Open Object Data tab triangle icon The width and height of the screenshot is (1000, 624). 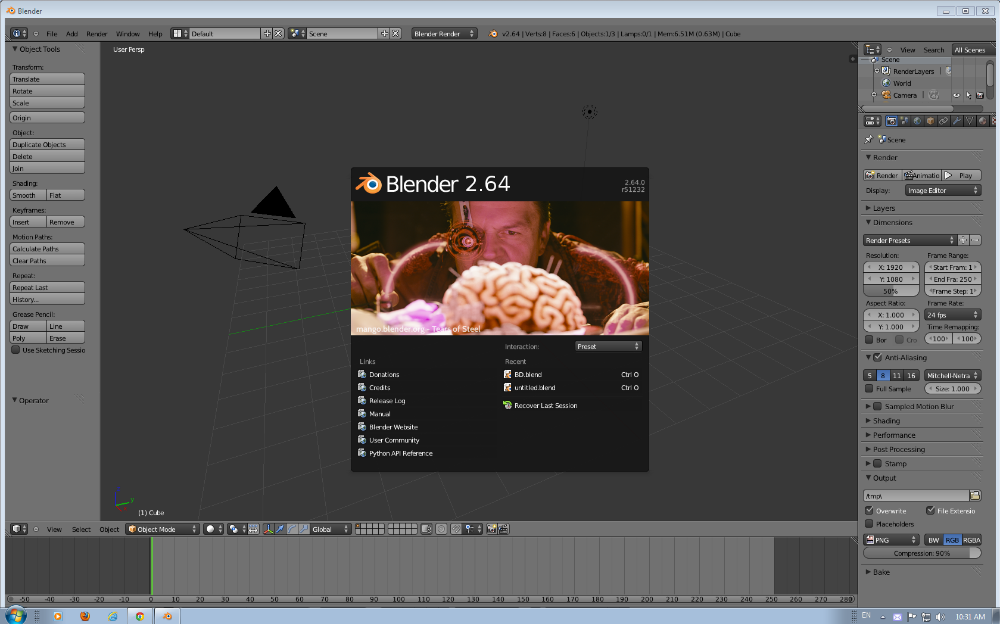pyautogui.click(x=969, y=121)
